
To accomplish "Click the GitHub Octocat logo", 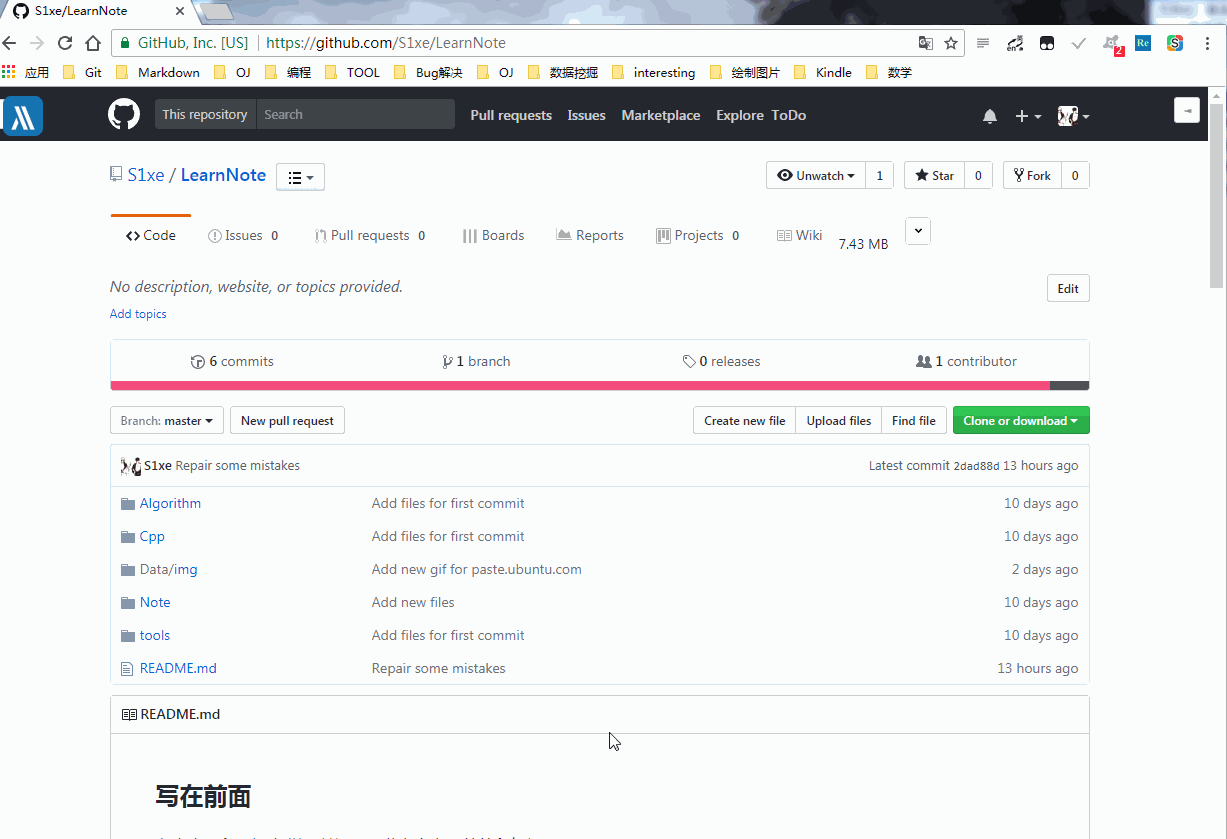I will (124, 114).
